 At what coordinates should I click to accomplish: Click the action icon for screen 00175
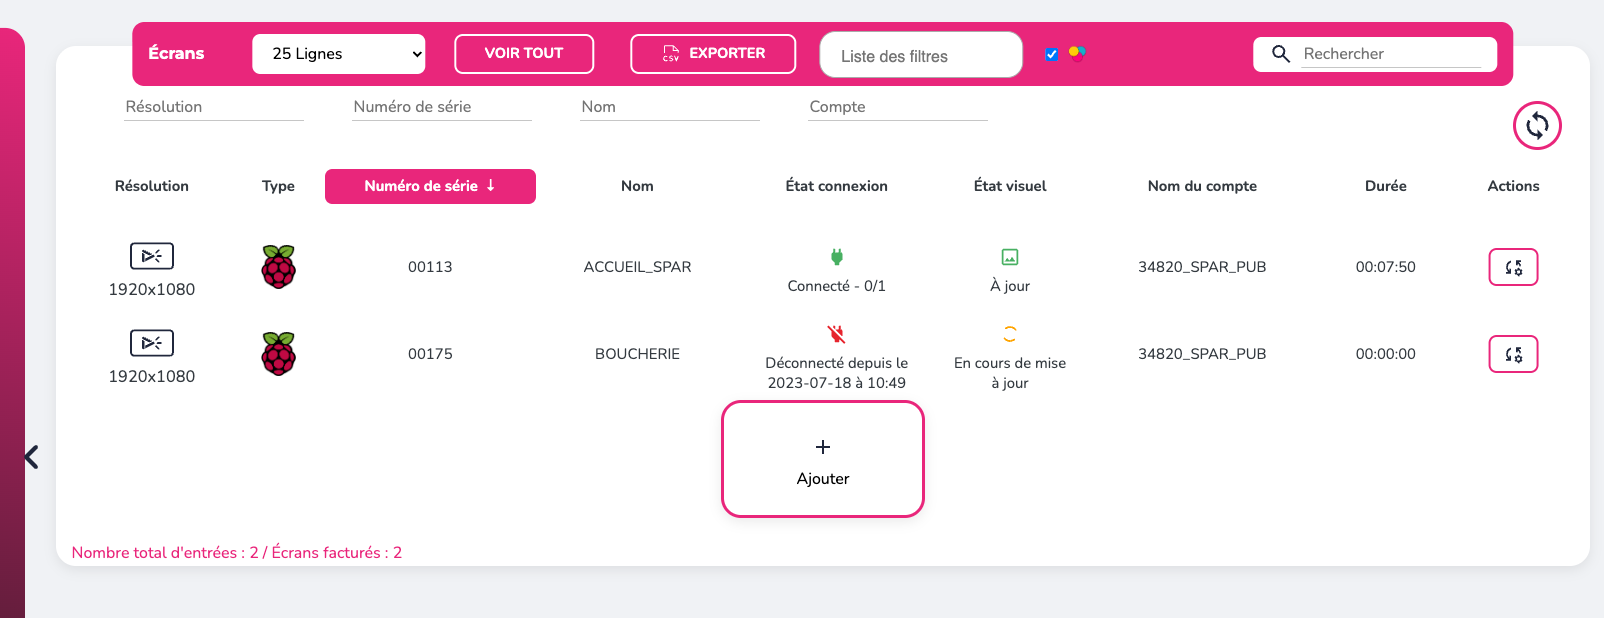tap(1513, 354)
